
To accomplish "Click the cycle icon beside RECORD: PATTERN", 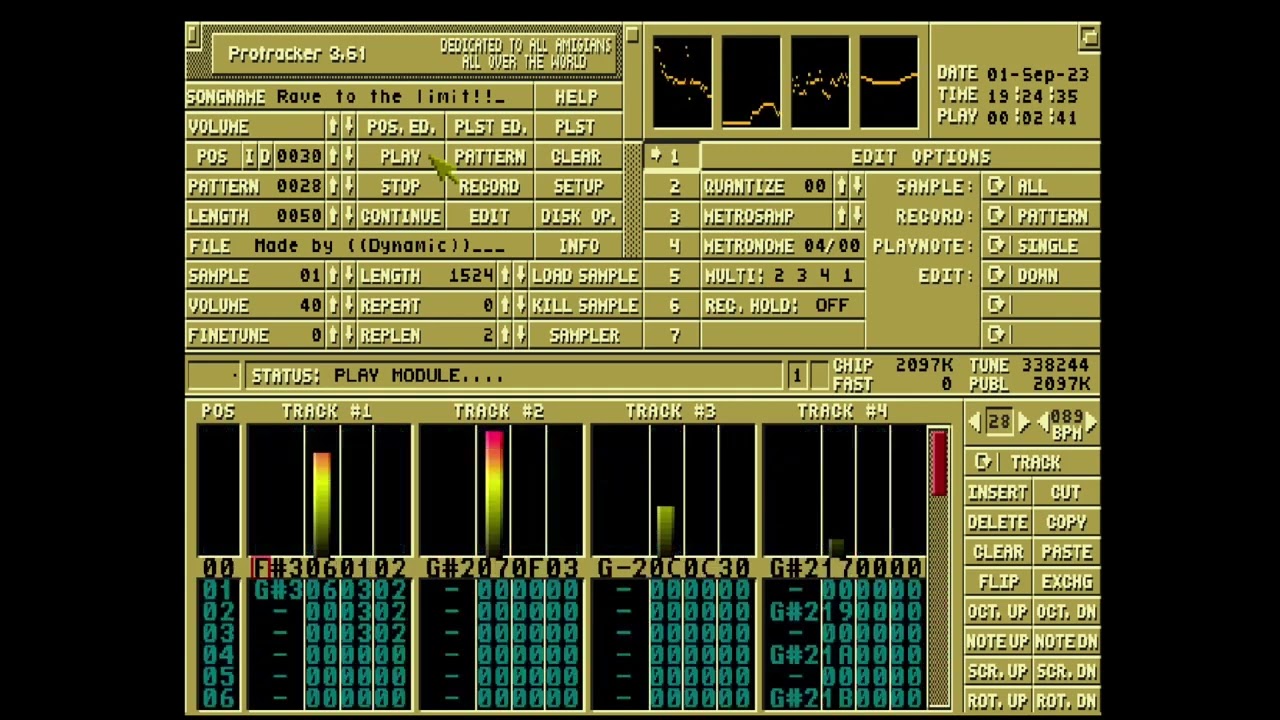I will pos(996,216).
